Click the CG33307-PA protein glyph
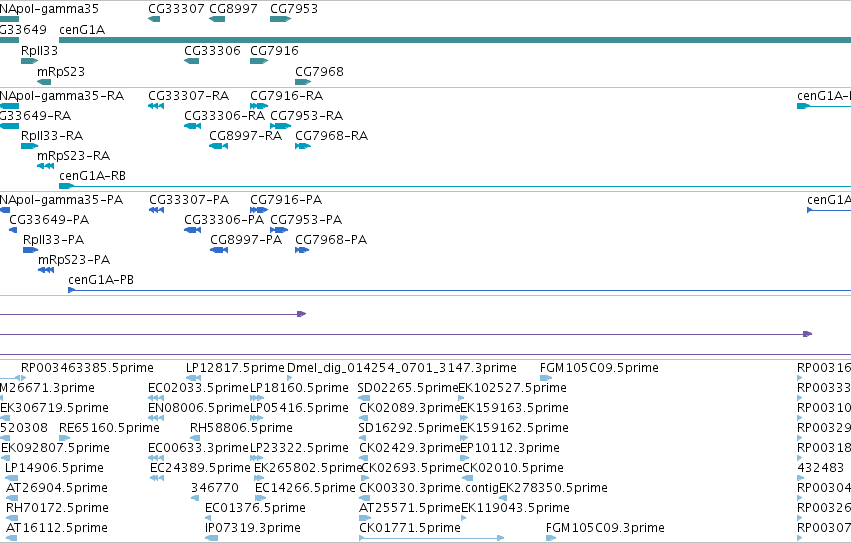Screen dimensions: 851x543 coord(156,210)
